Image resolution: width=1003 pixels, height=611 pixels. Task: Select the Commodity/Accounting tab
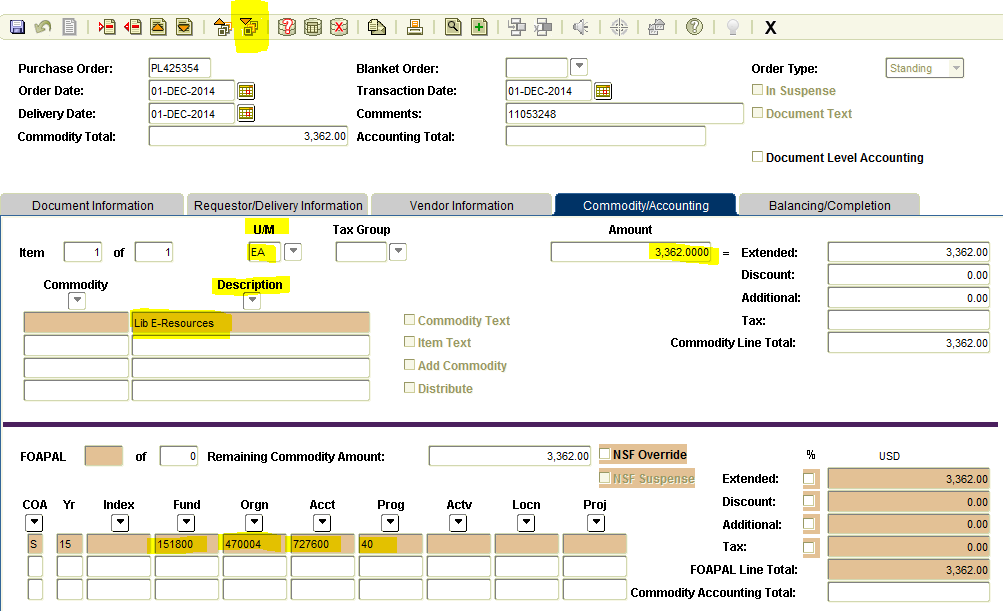pos(645,205)
